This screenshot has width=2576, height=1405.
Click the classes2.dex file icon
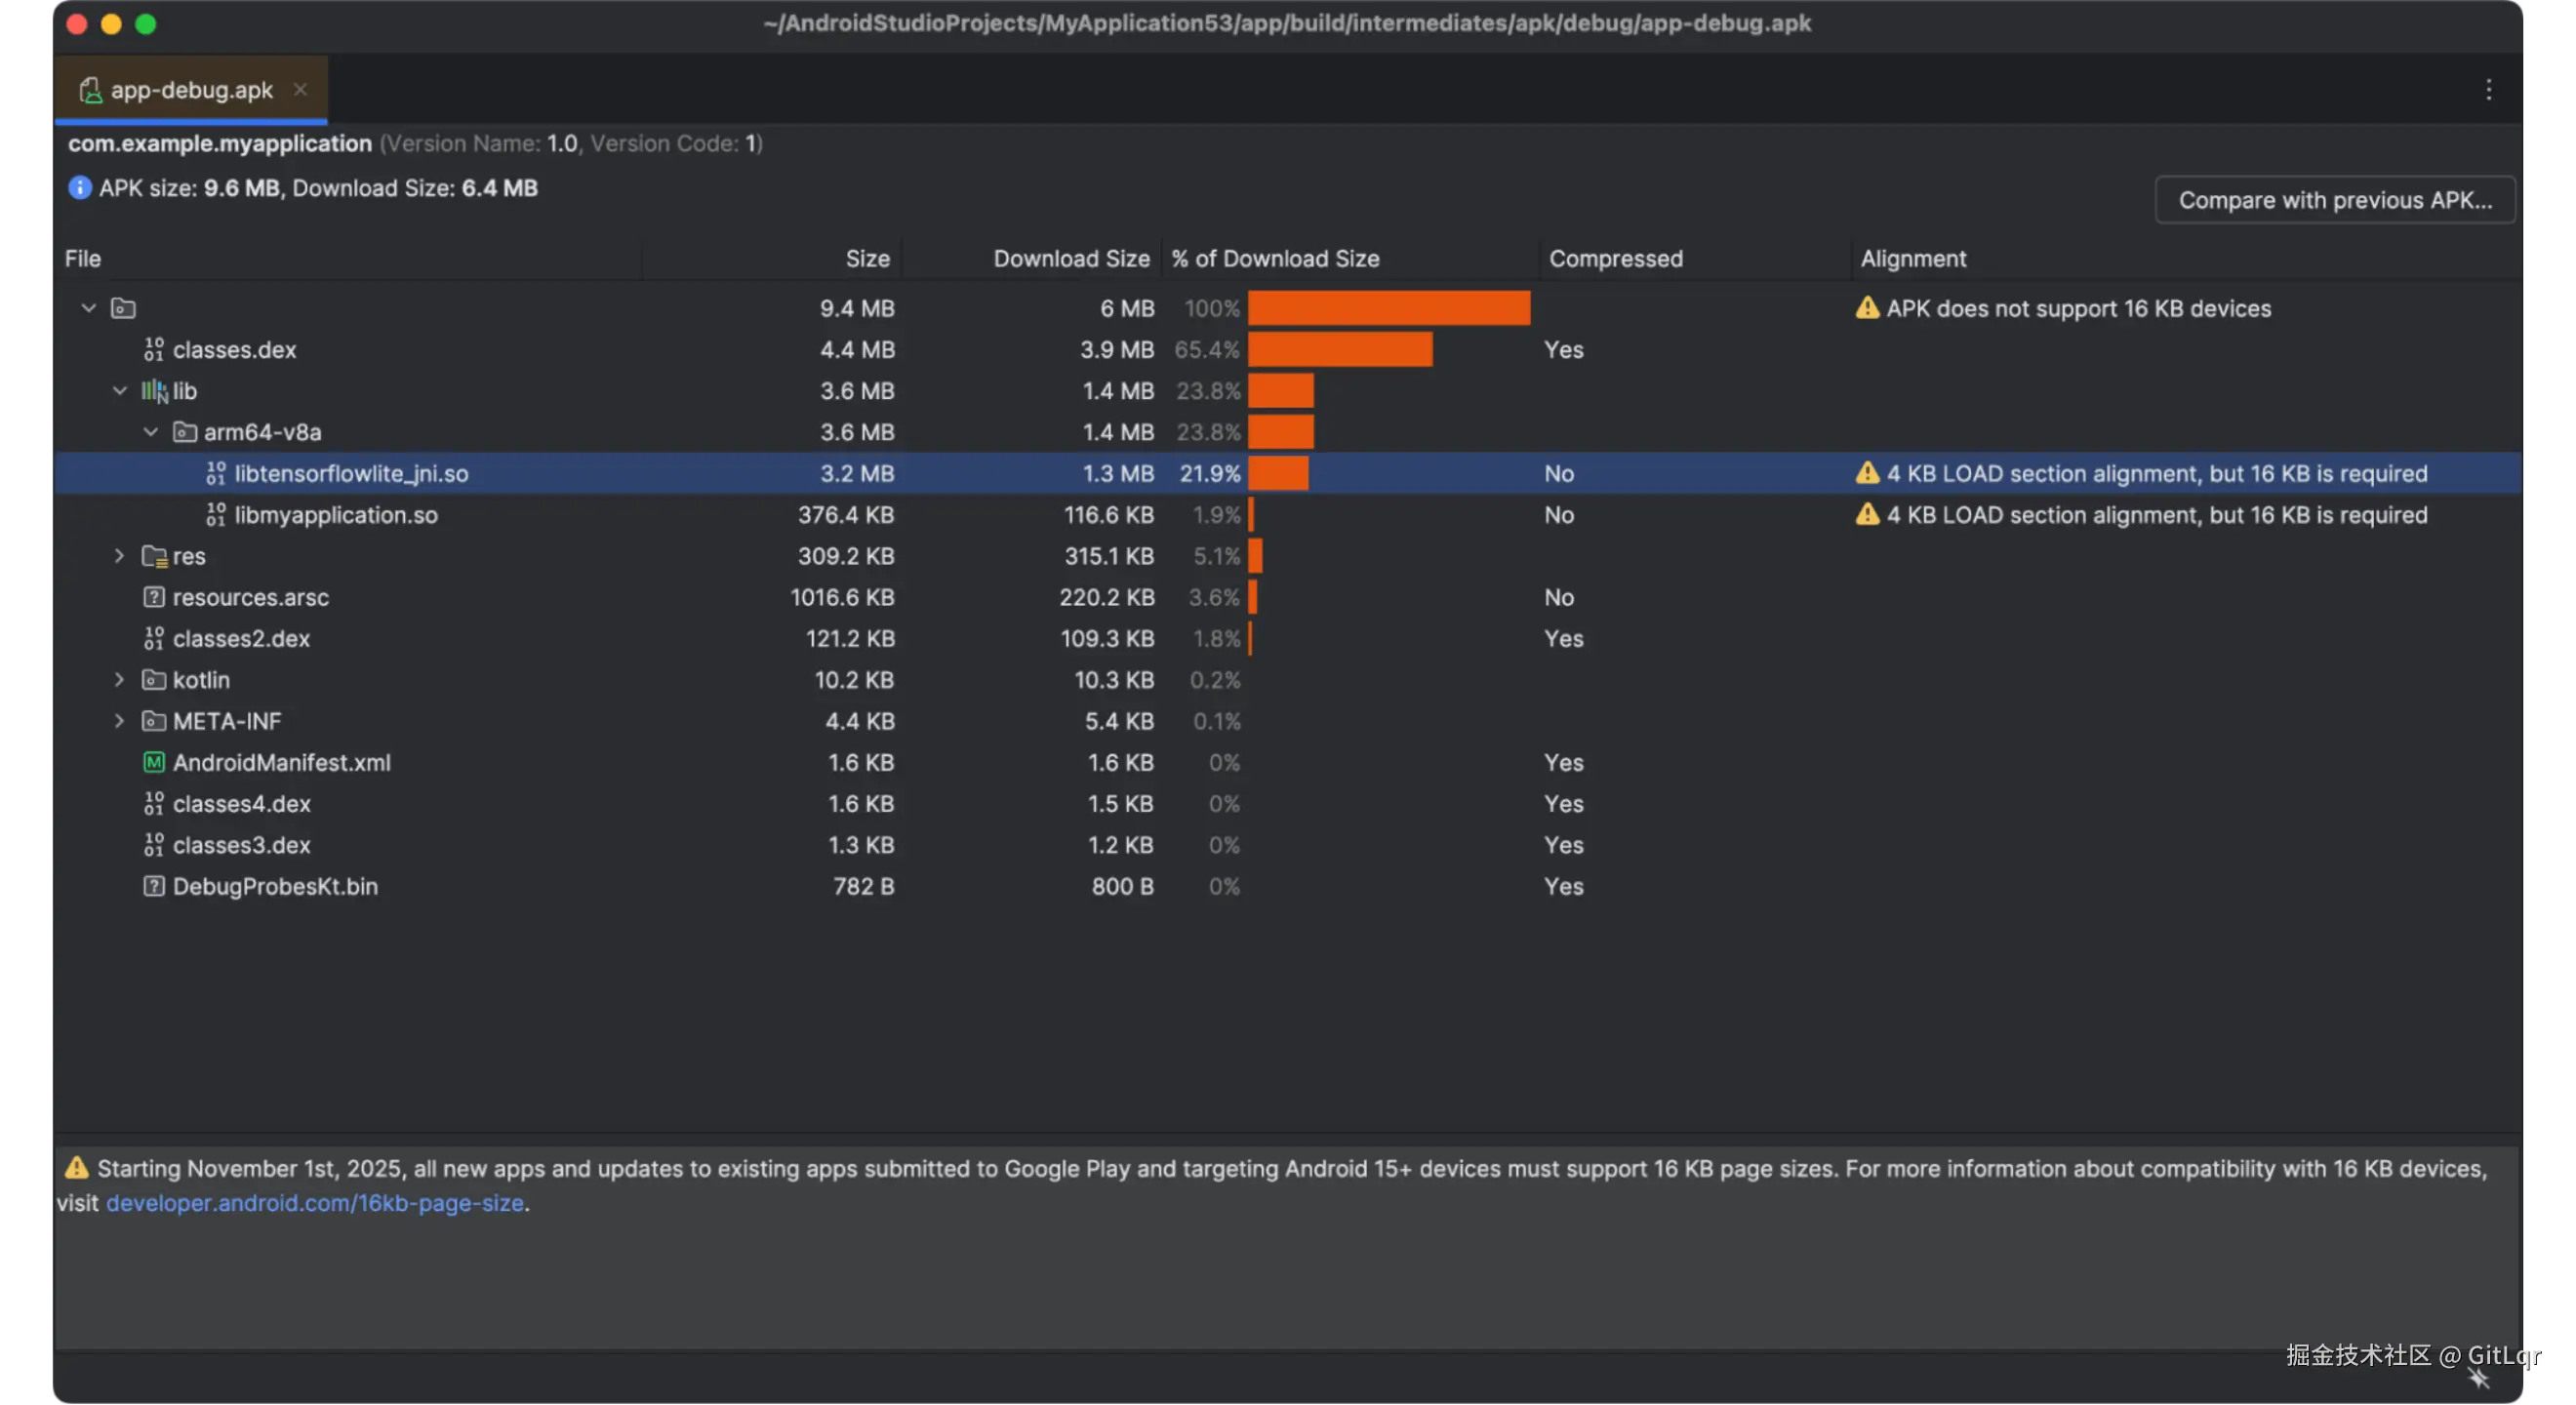tap(153, 638)
